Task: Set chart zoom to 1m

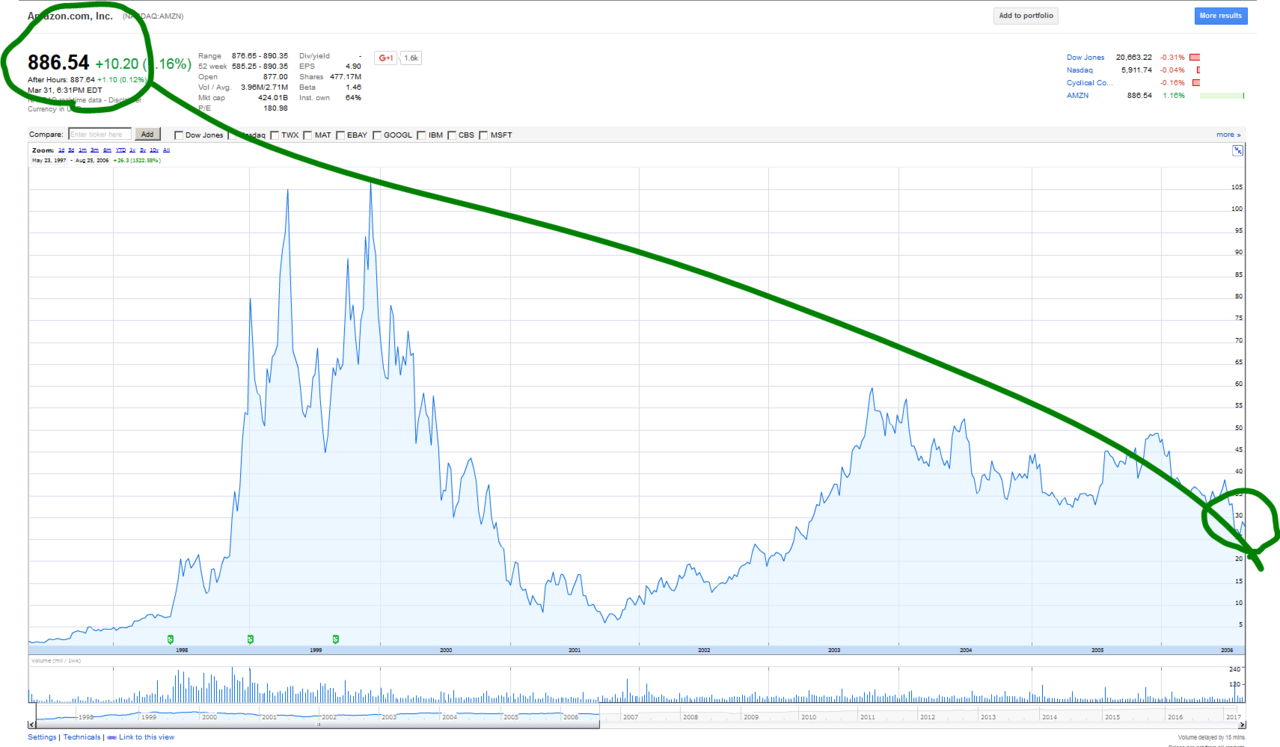Action: click(x=82, y=150)
